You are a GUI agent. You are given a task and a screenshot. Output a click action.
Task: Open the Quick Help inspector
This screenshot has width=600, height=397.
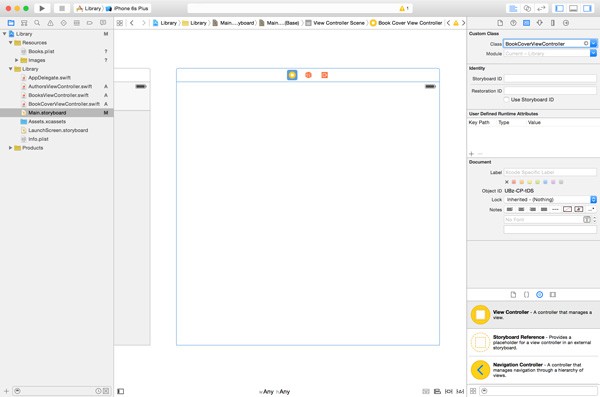coord(513,23)
